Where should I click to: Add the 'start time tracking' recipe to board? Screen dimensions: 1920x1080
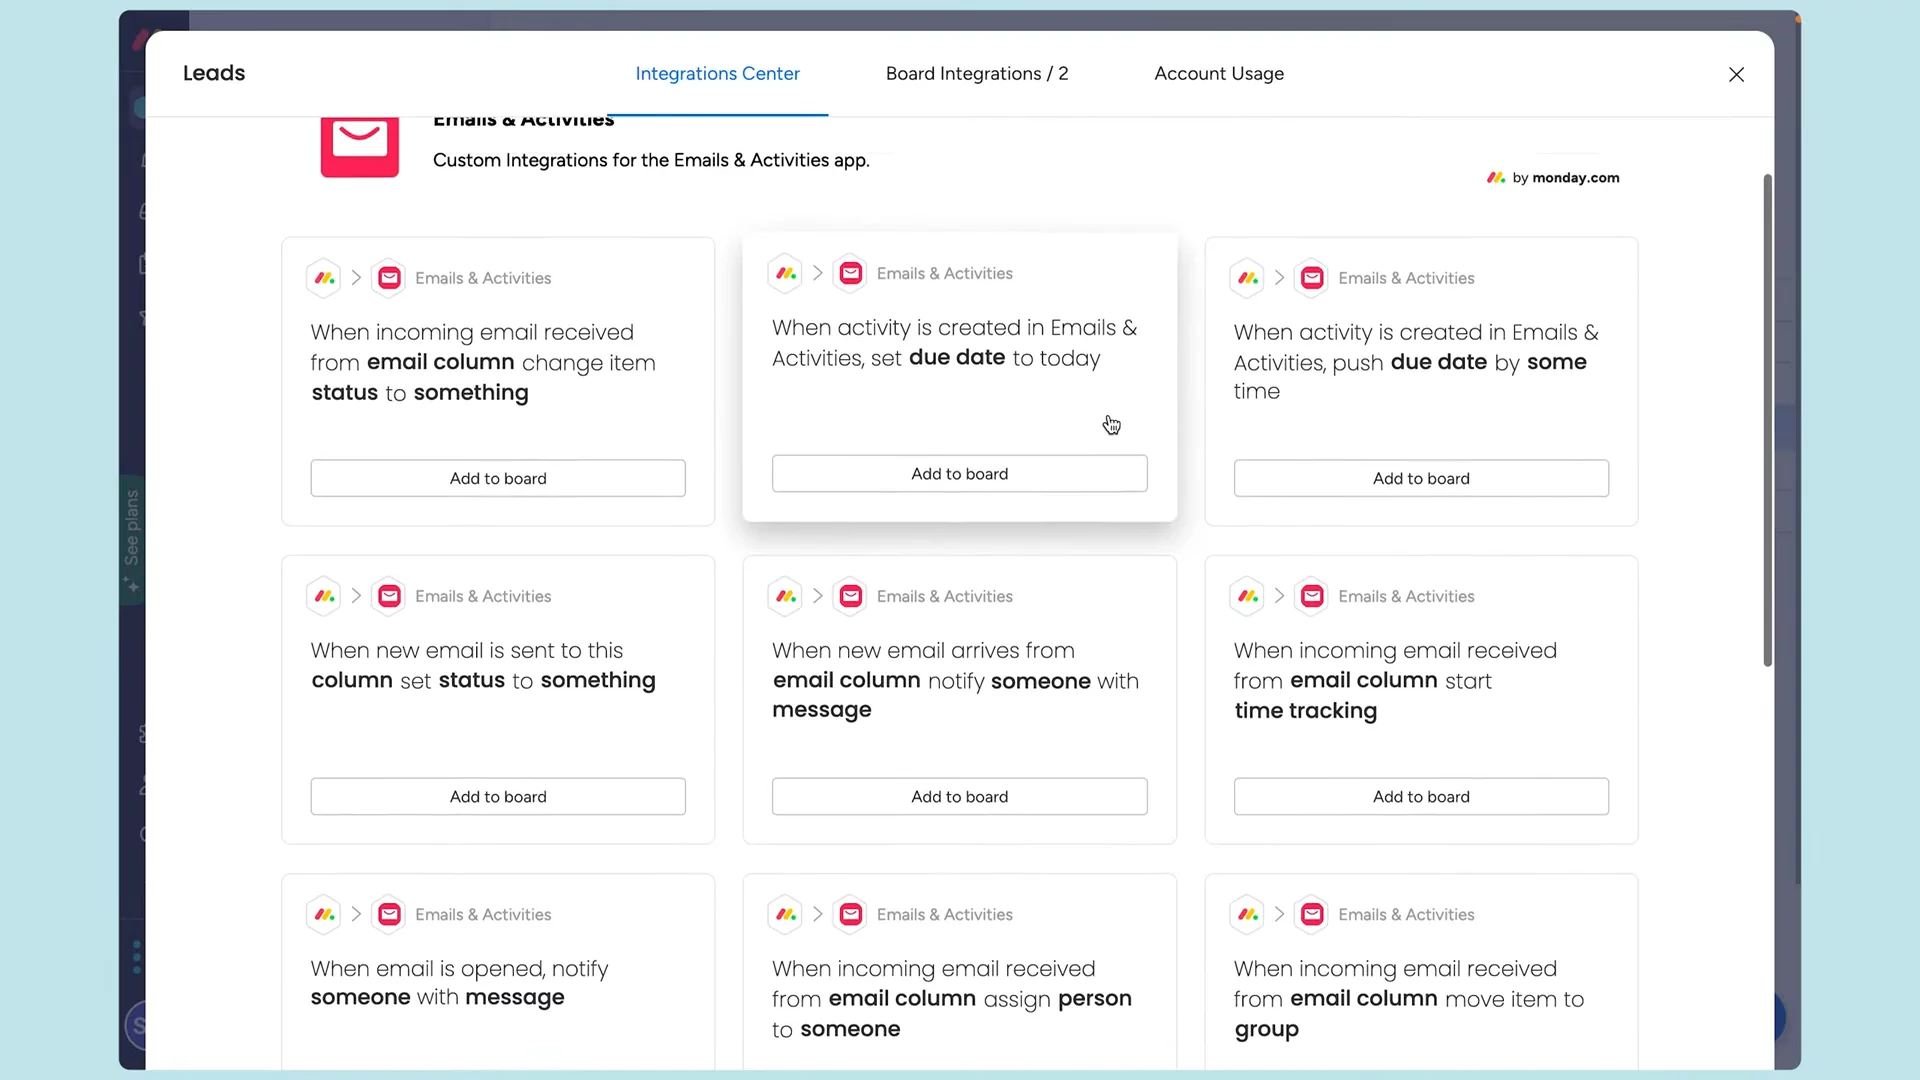point(1420,797)
